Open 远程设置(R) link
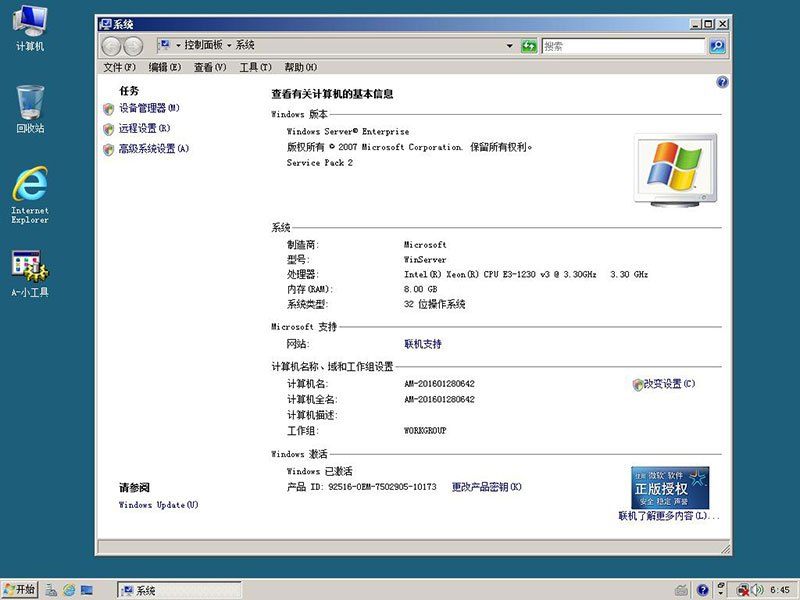The width and height of the screenshot is (800, 600). coord(144,129)
